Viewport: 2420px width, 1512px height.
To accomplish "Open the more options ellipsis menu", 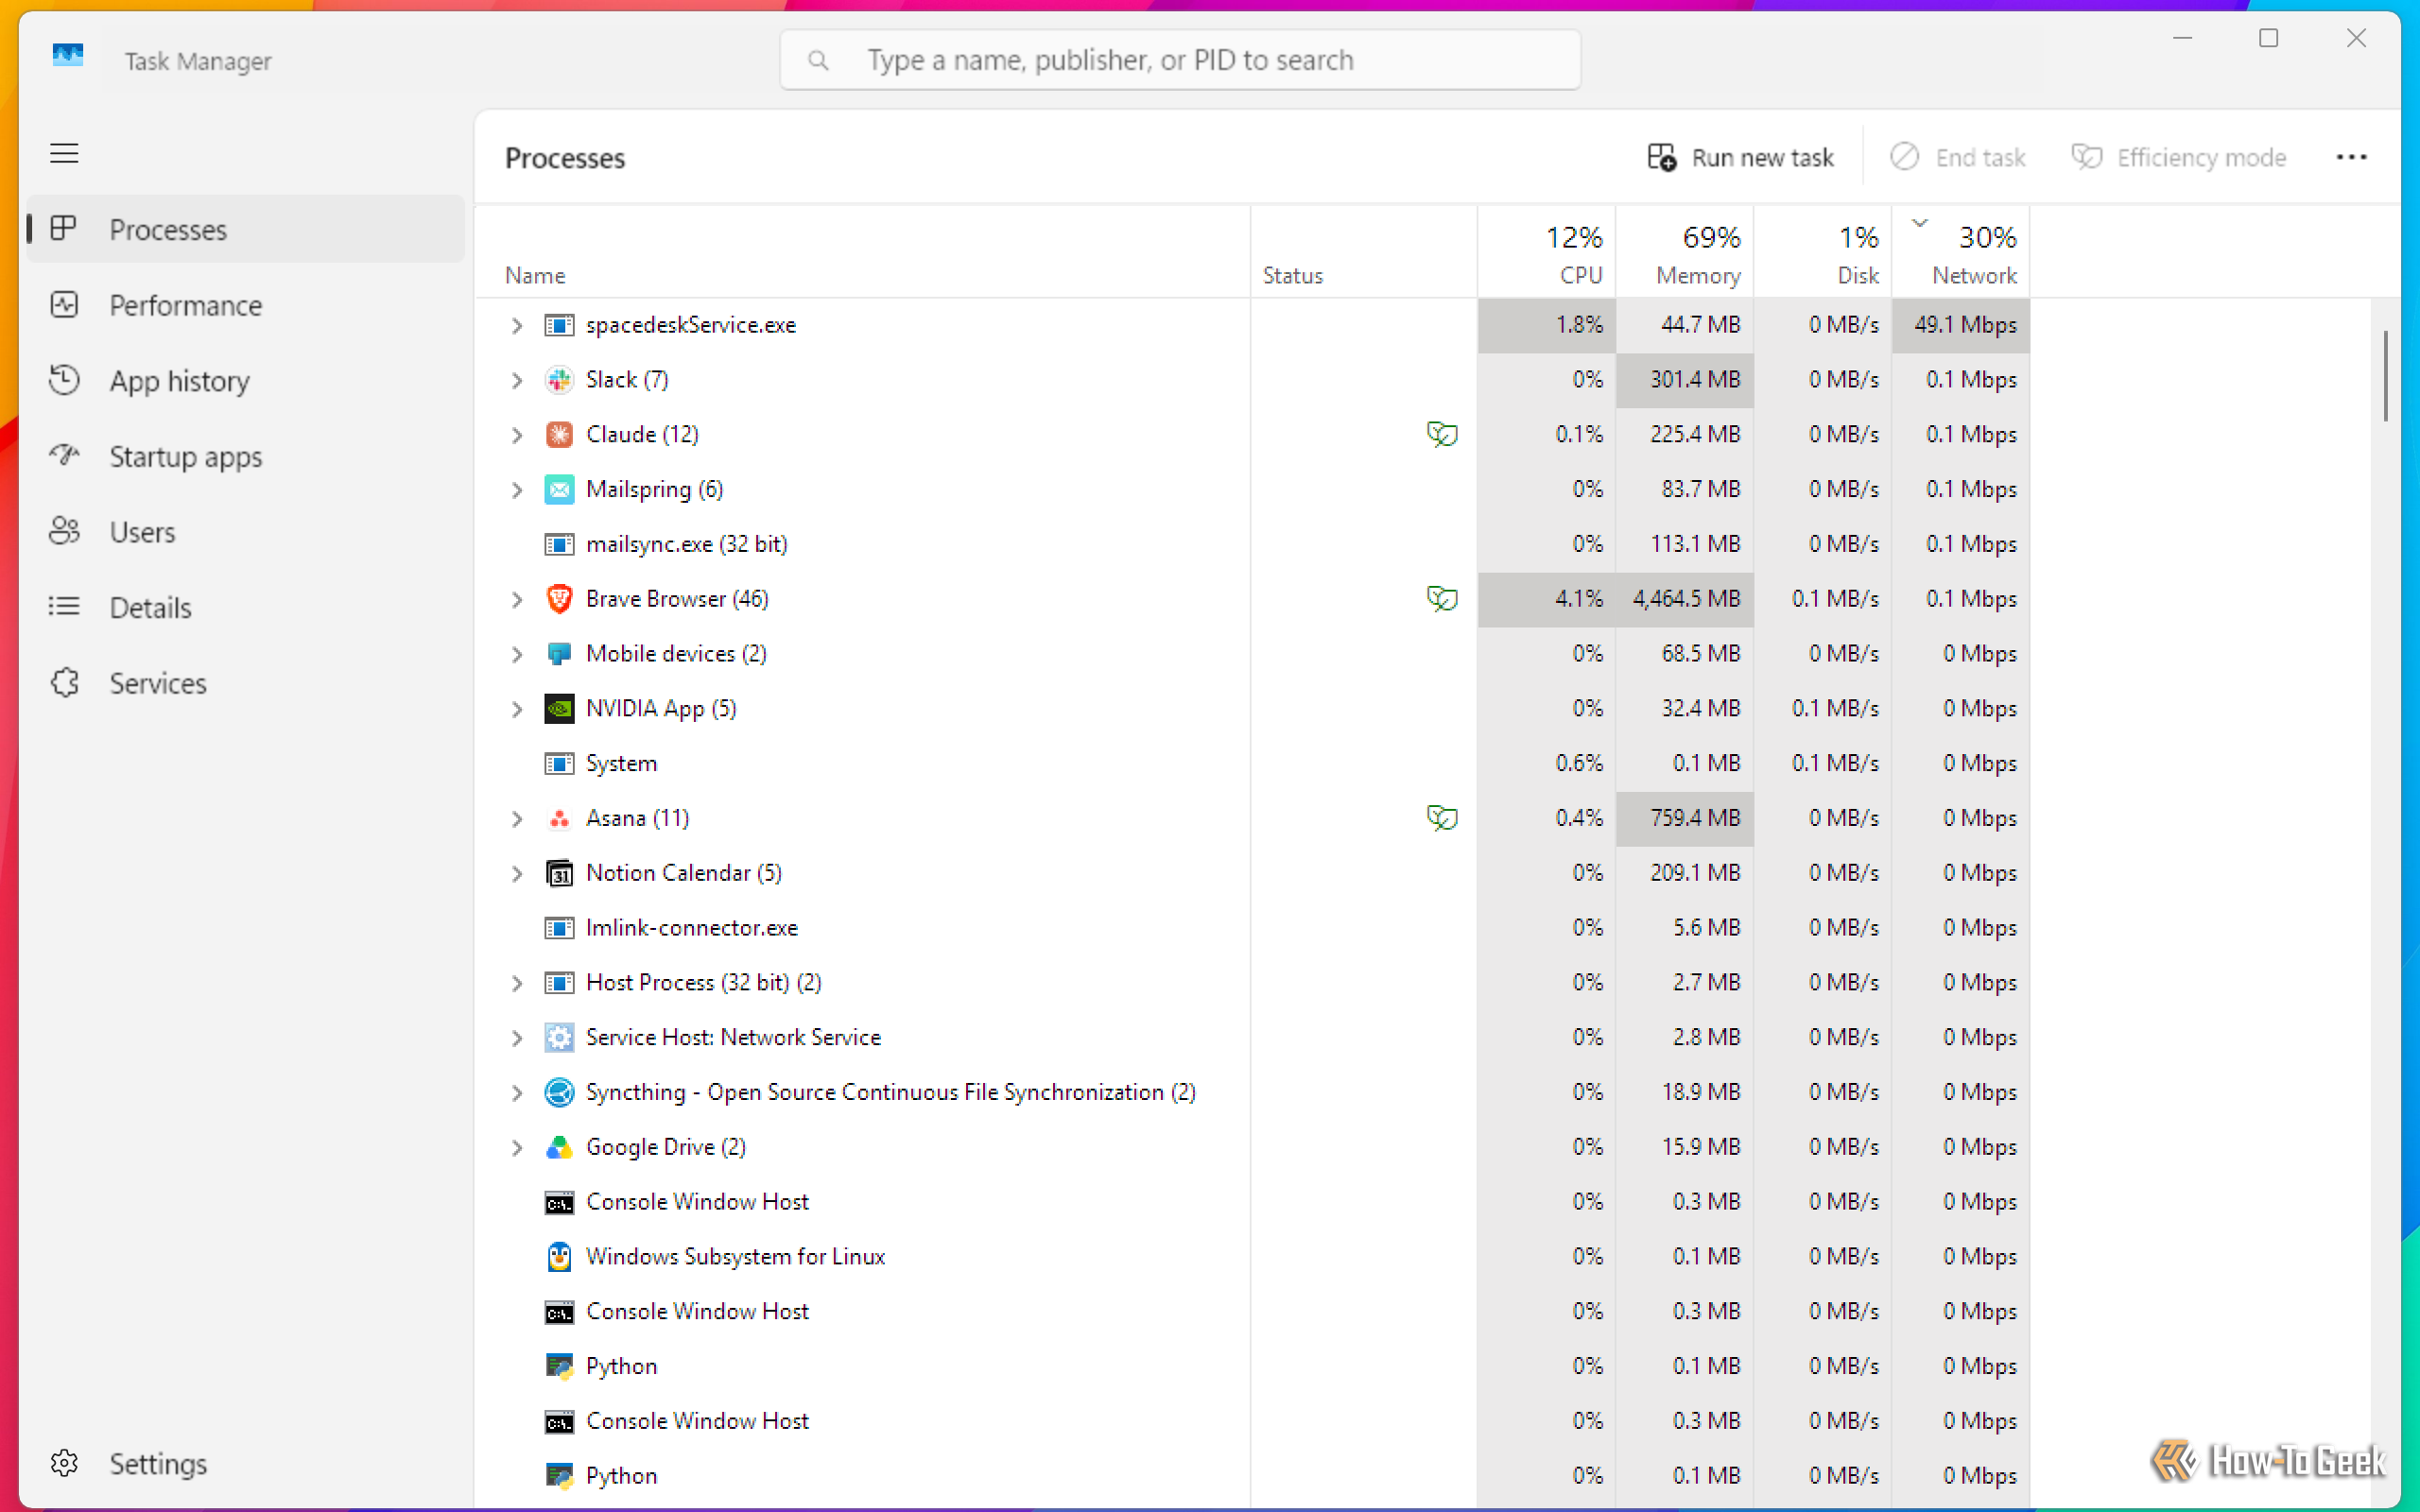I will pyautogui.click(x=2351, y=157).
